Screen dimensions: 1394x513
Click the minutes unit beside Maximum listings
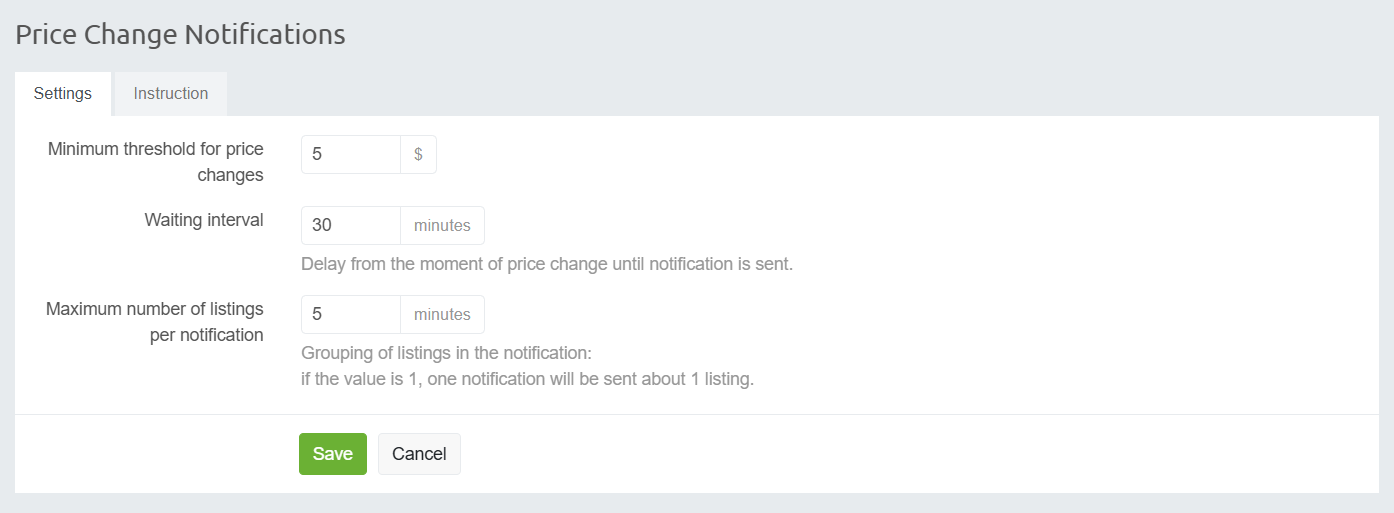(442, 315)
